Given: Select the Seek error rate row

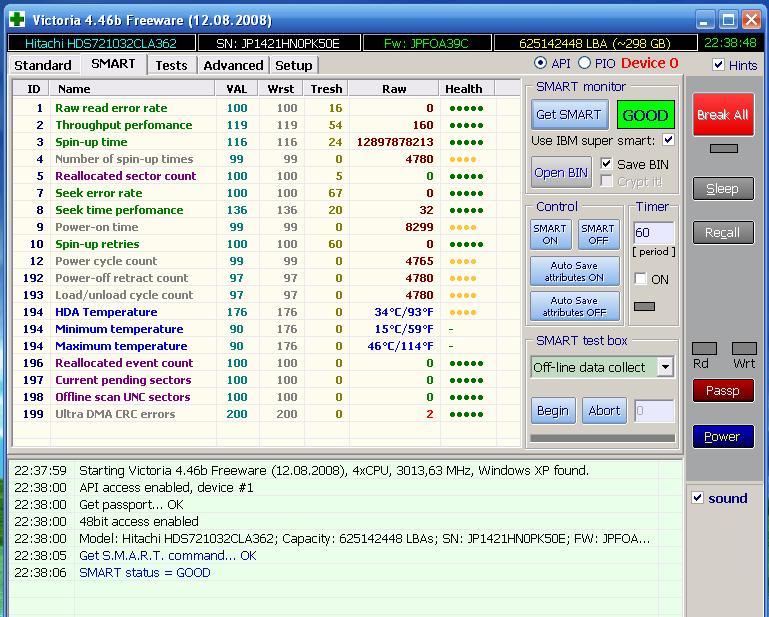Looking at the screenshot, I should click(266, 193).
